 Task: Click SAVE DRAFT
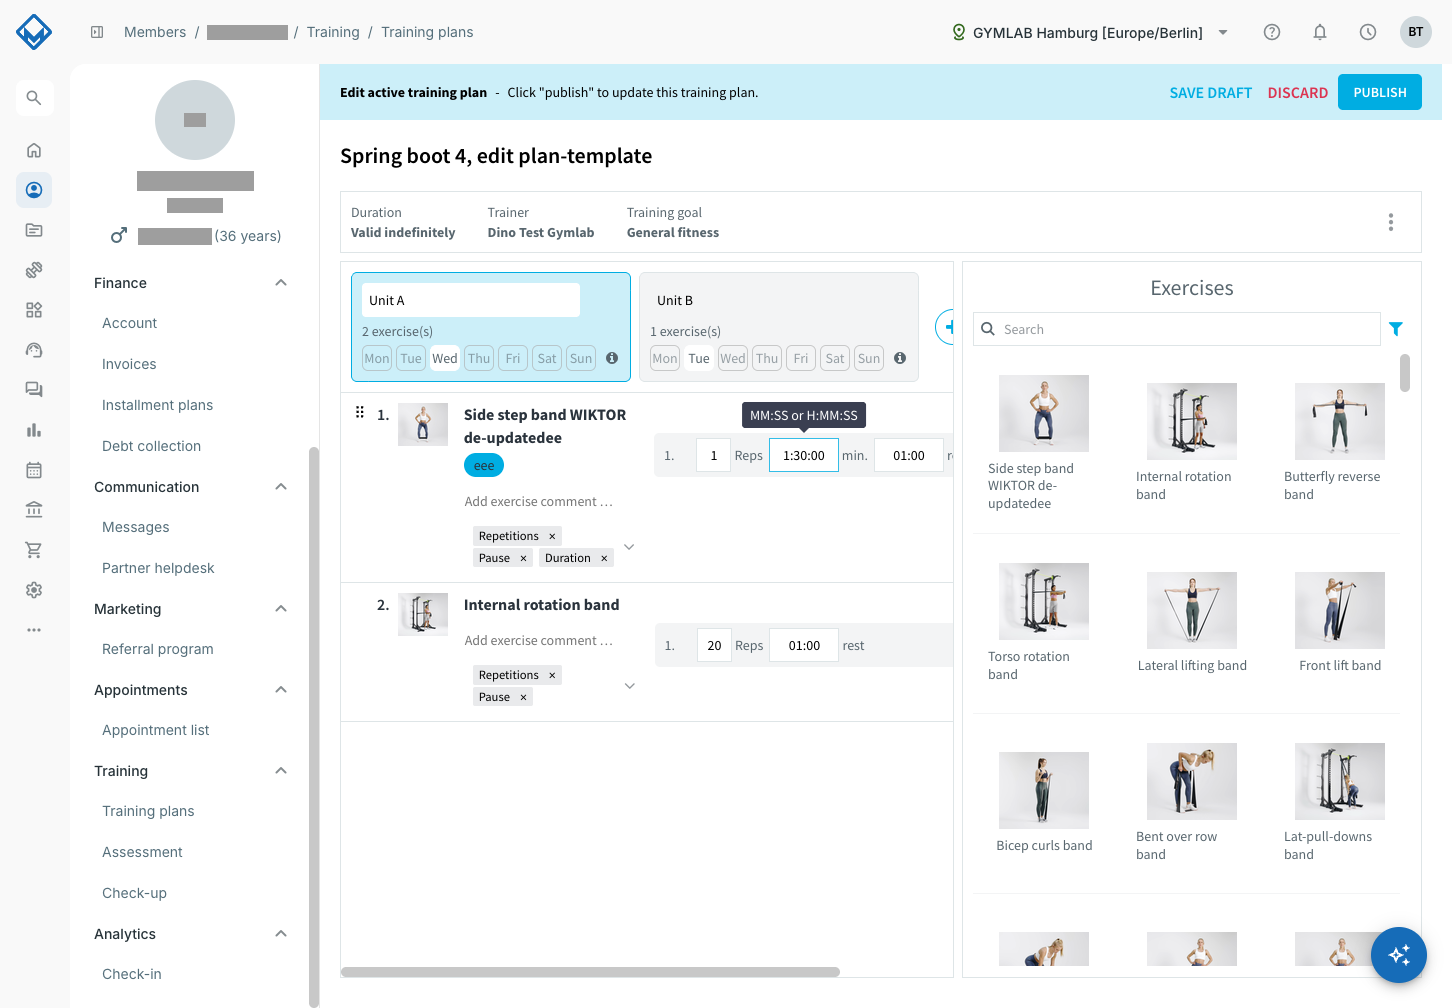pos(1210,92)
